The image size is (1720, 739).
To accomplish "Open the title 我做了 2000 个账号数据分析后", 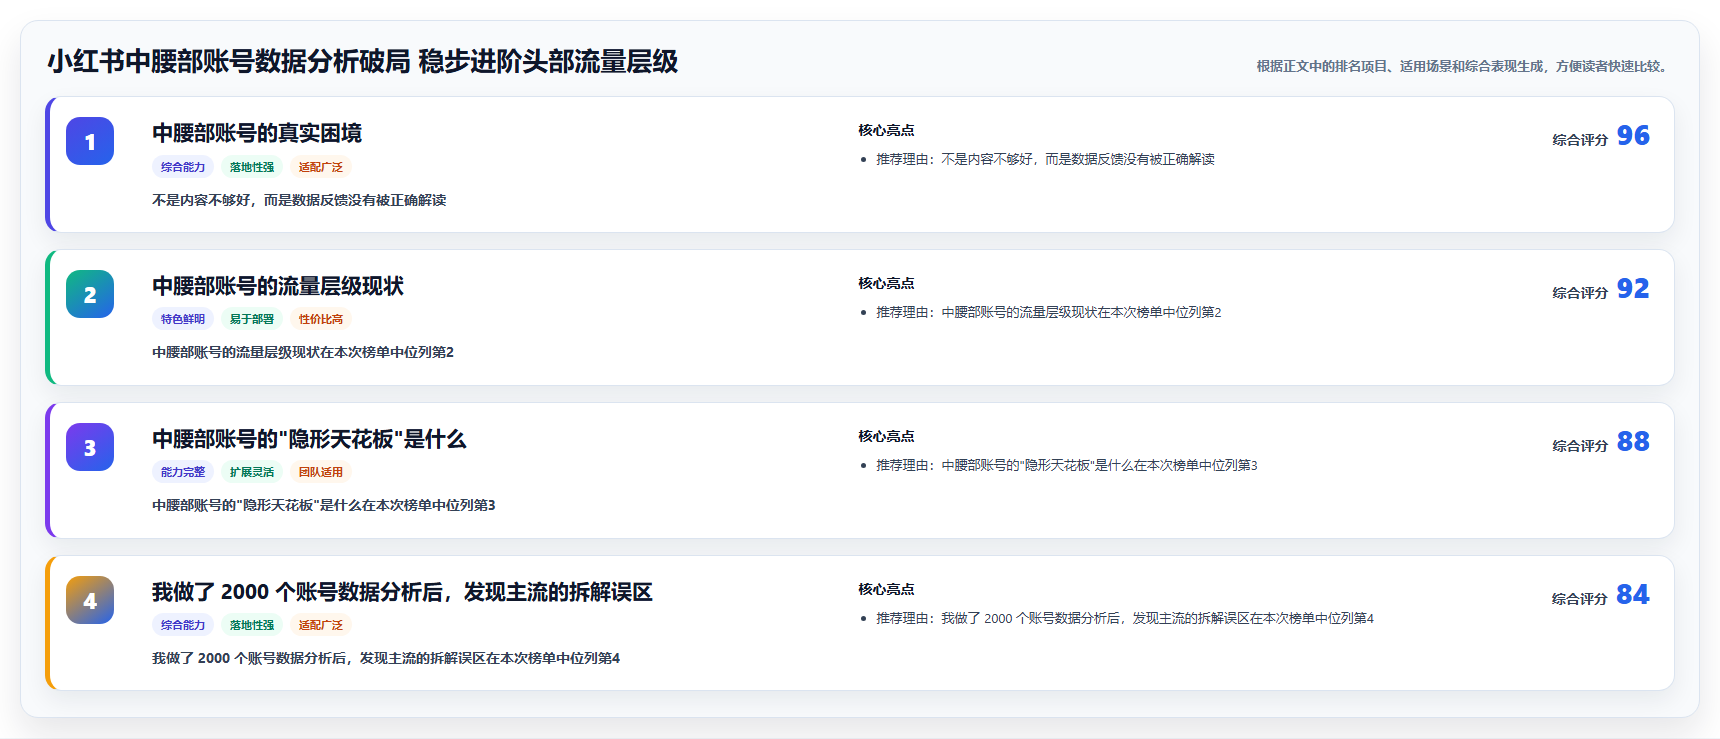I will tap(402, 592).
